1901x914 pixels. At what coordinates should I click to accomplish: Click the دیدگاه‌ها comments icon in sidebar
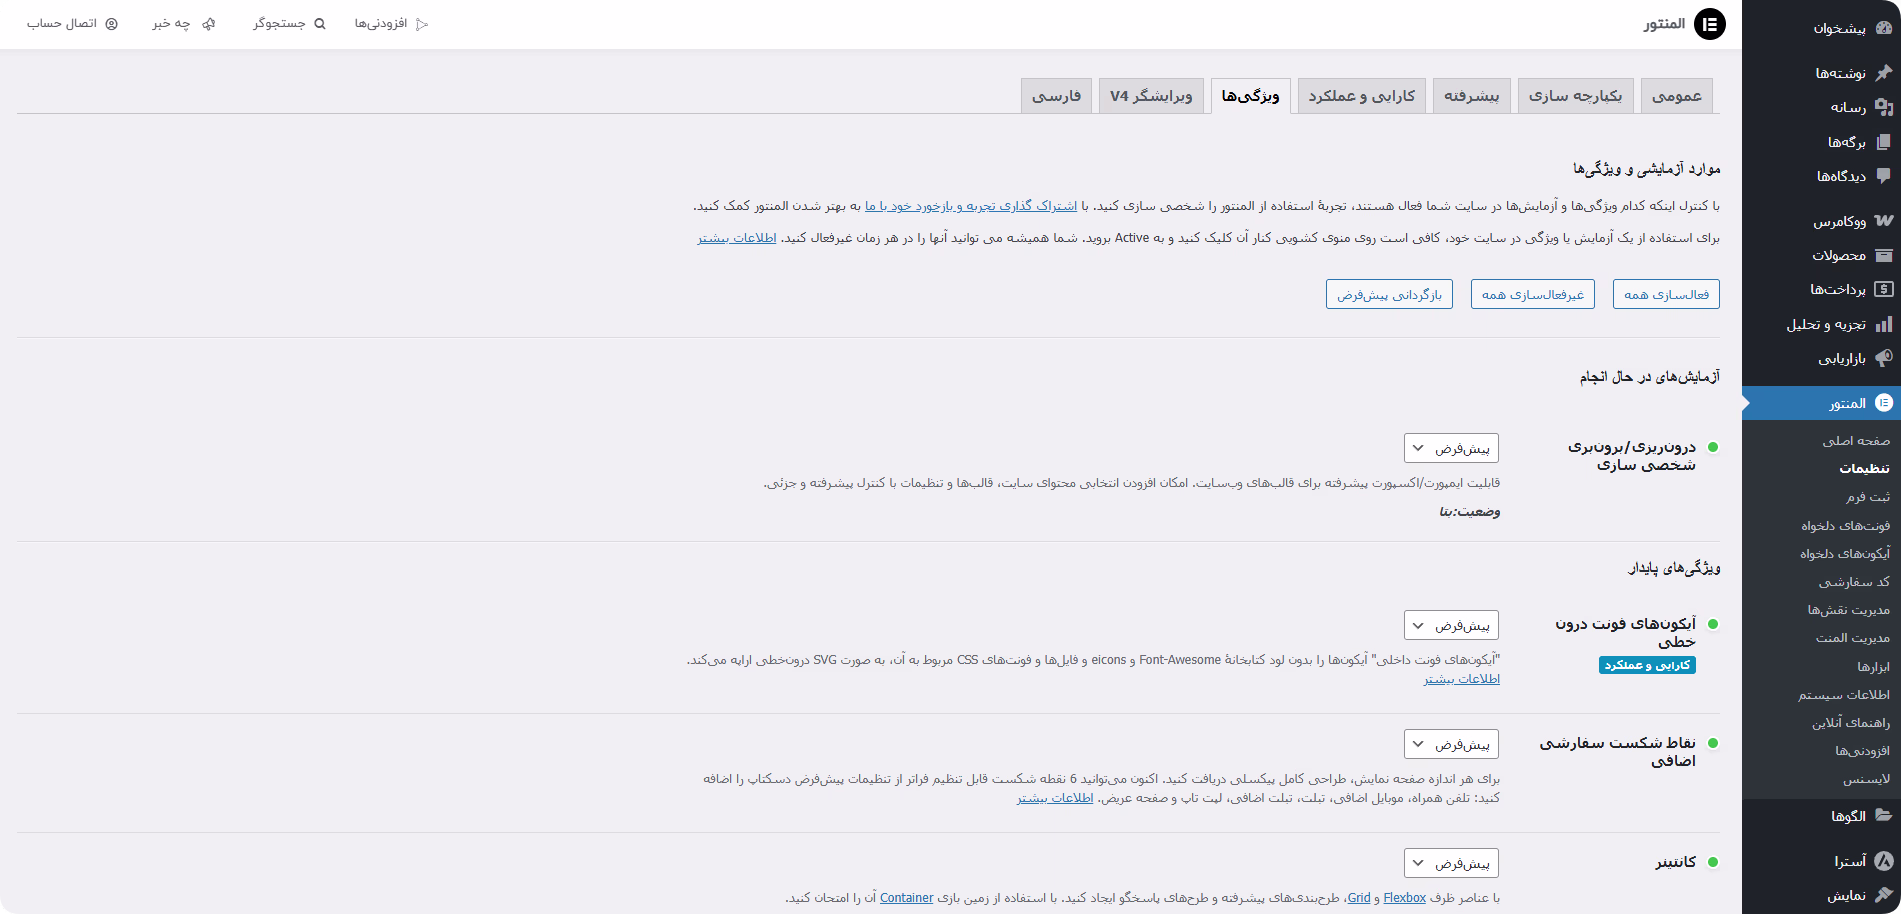(1884, 176)
